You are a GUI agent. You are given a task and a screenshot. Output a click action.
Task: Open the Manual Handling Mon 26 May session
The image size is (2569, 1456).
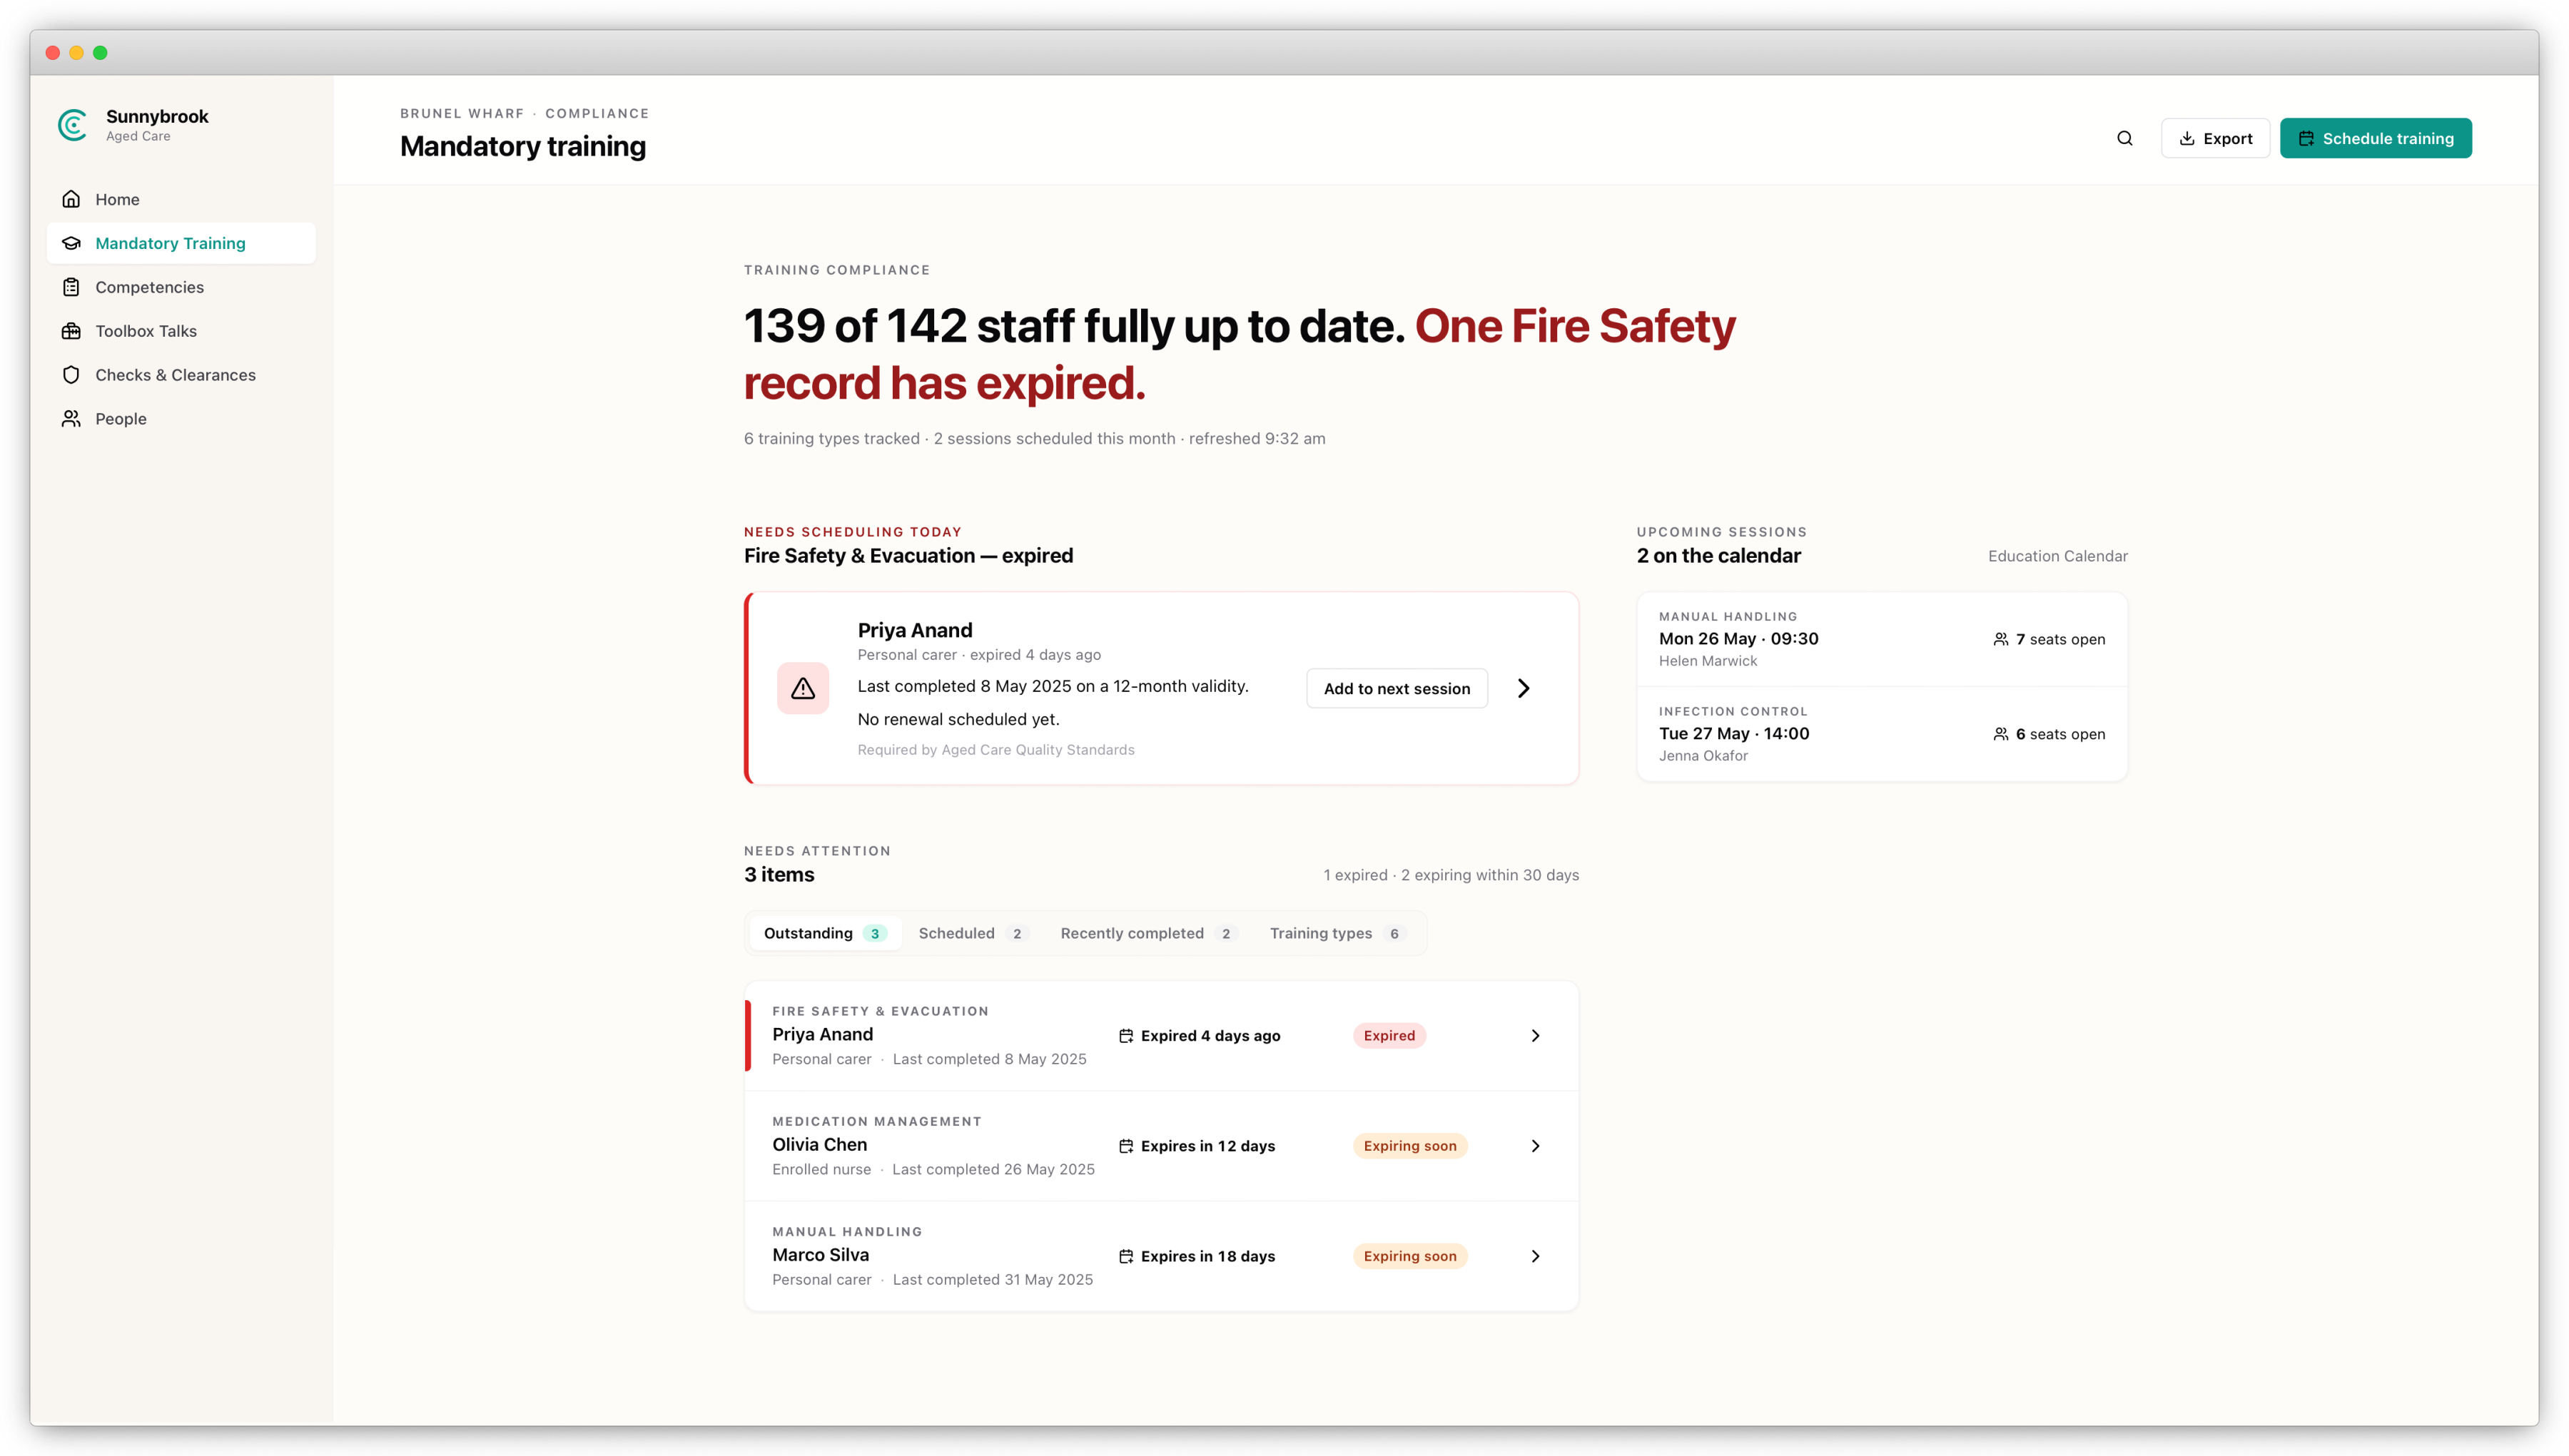(x=1881, y=639)
